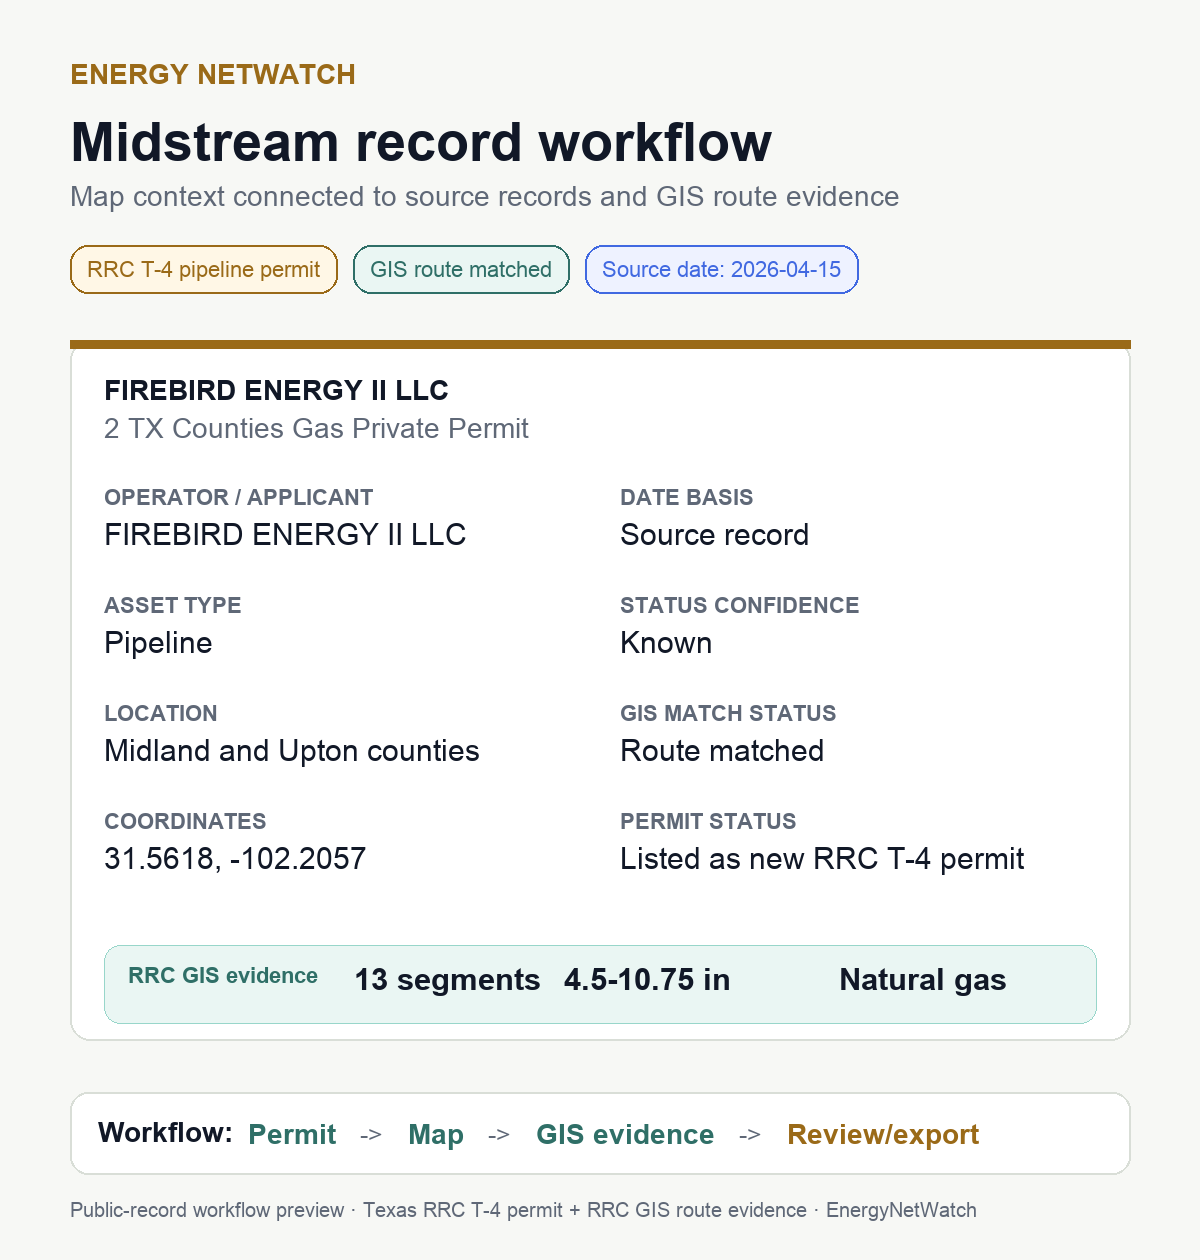Screen dimensions: 1200x1260
Task: Select operator value FIREBIRD ENERGY II LLC
Action: pos(285,535)
